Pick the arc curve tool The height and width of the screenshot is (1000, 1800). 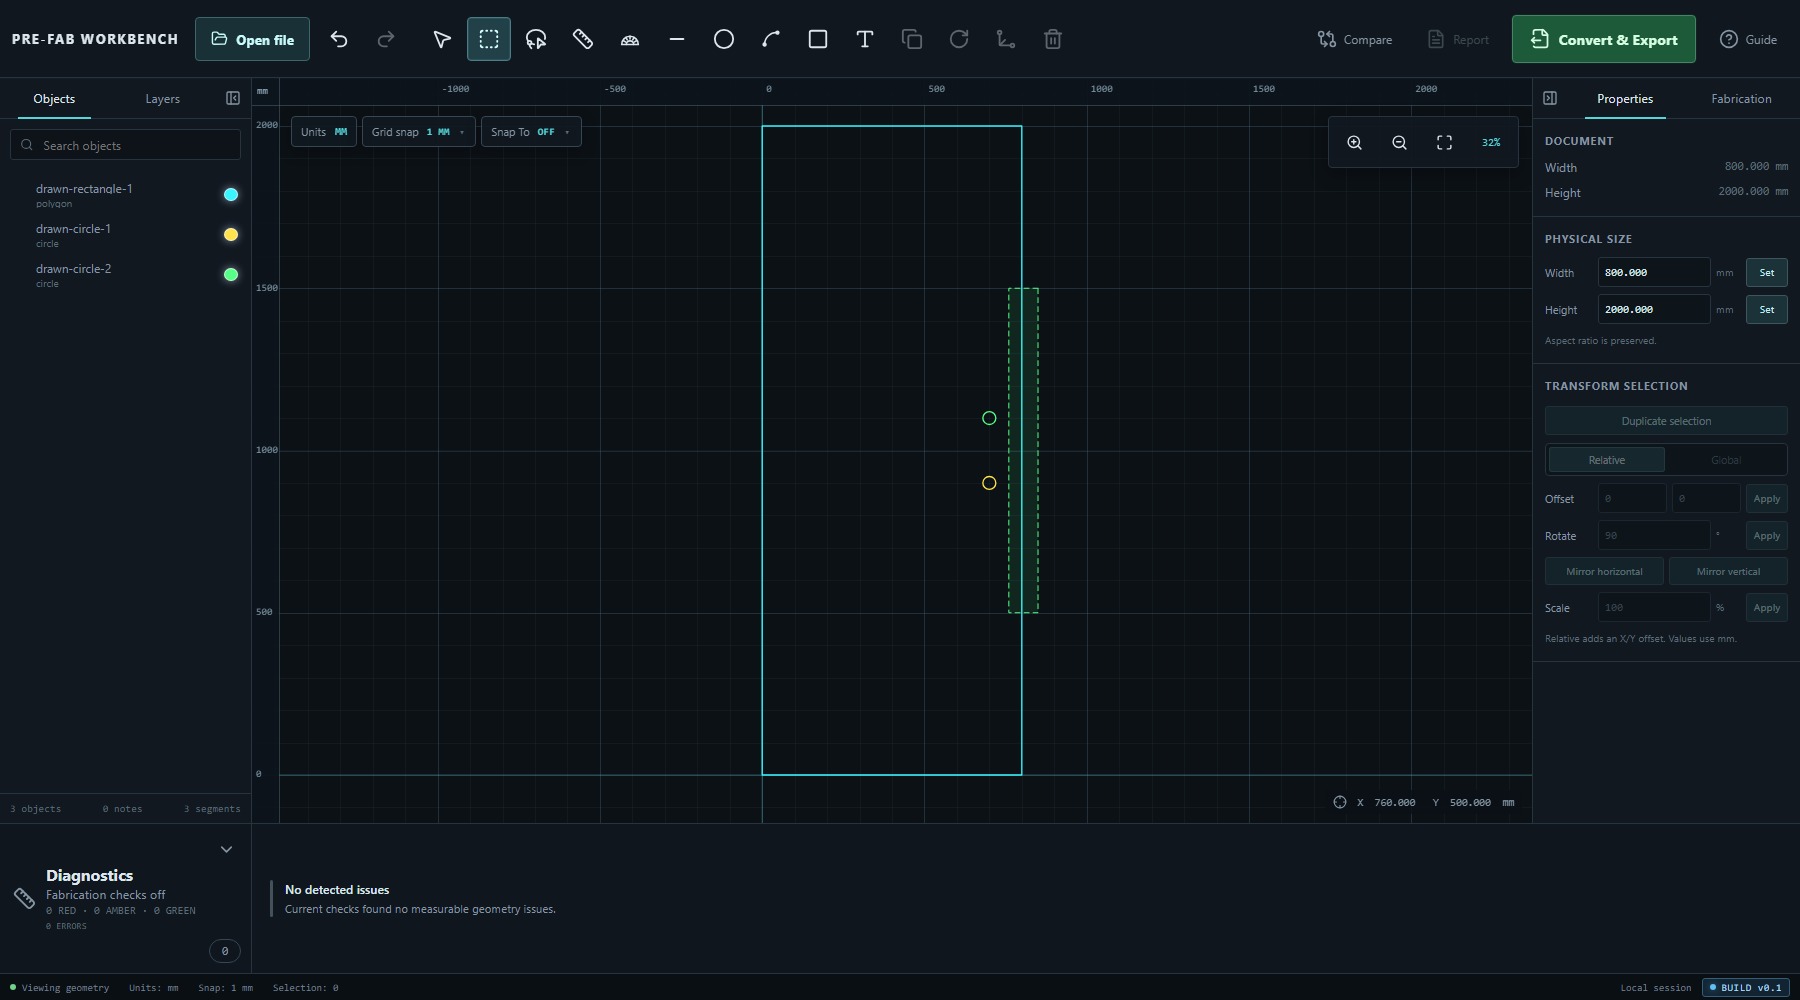click(x=771, y=39)
